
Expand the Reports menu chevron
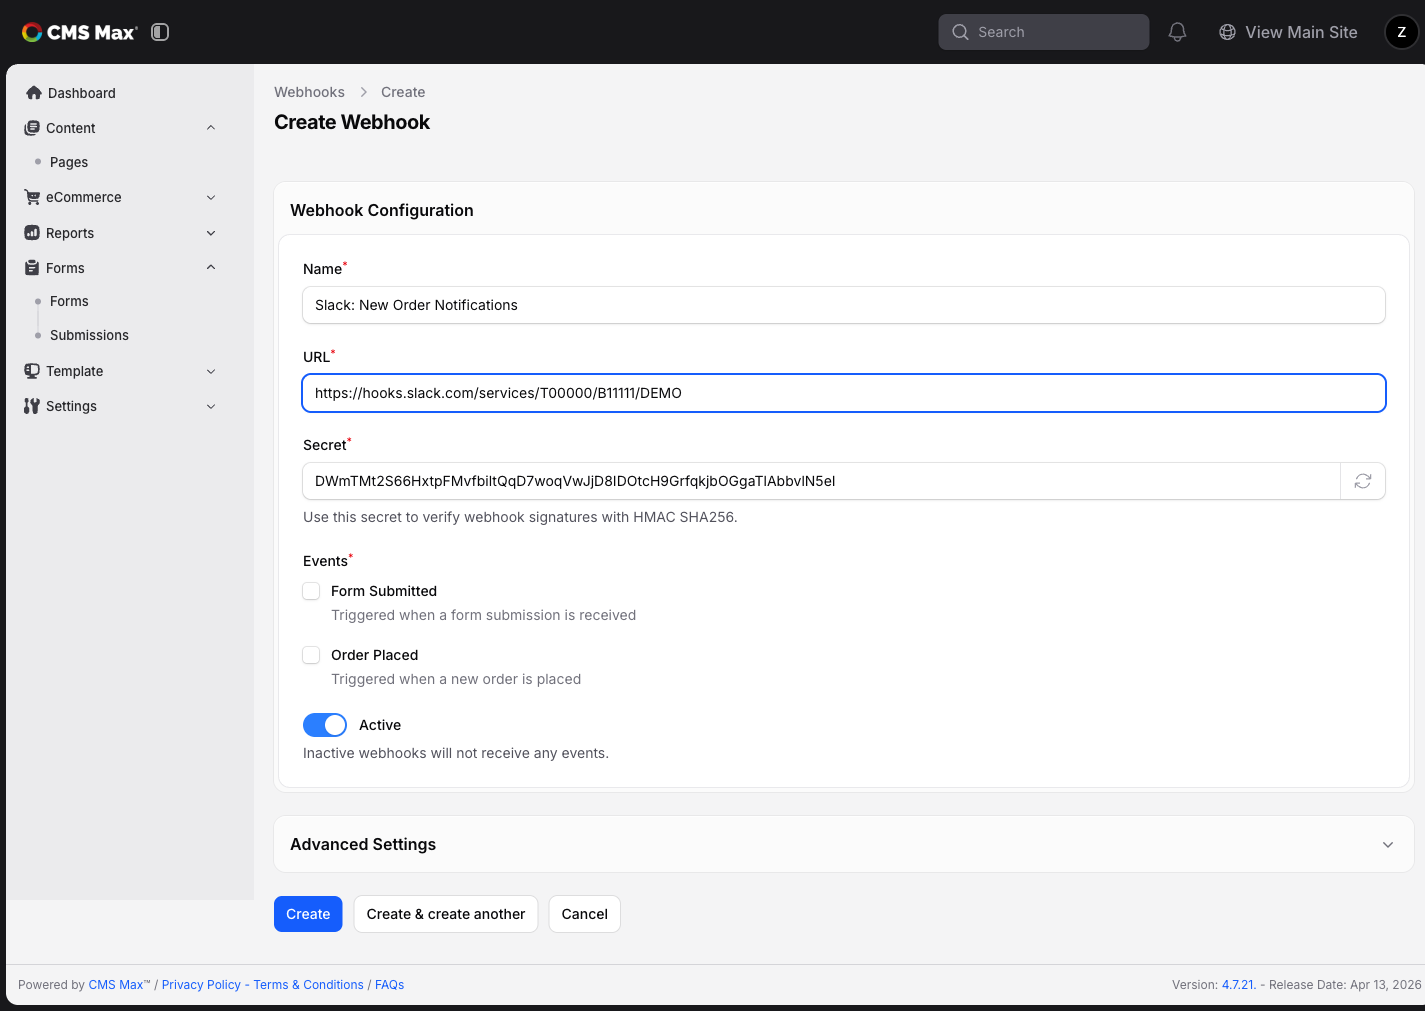click(211, 233)
